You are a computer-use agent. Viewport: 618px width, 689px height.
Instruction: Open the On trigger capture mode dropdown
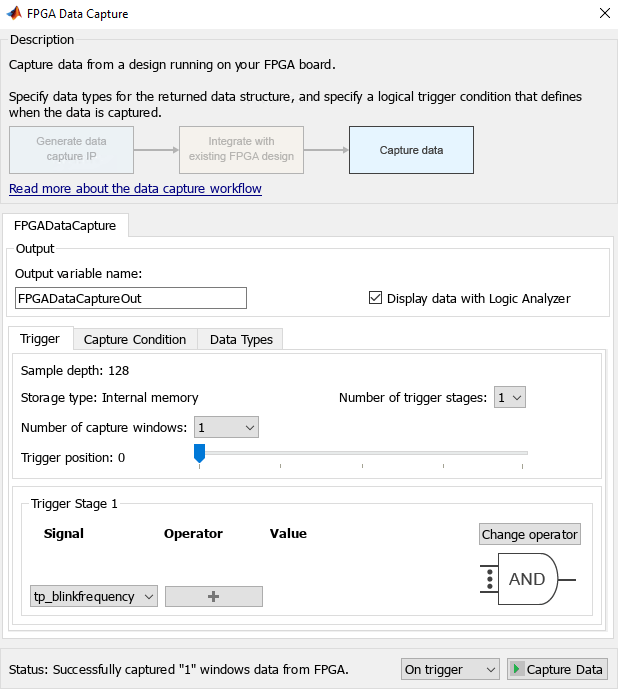[450, 669]
